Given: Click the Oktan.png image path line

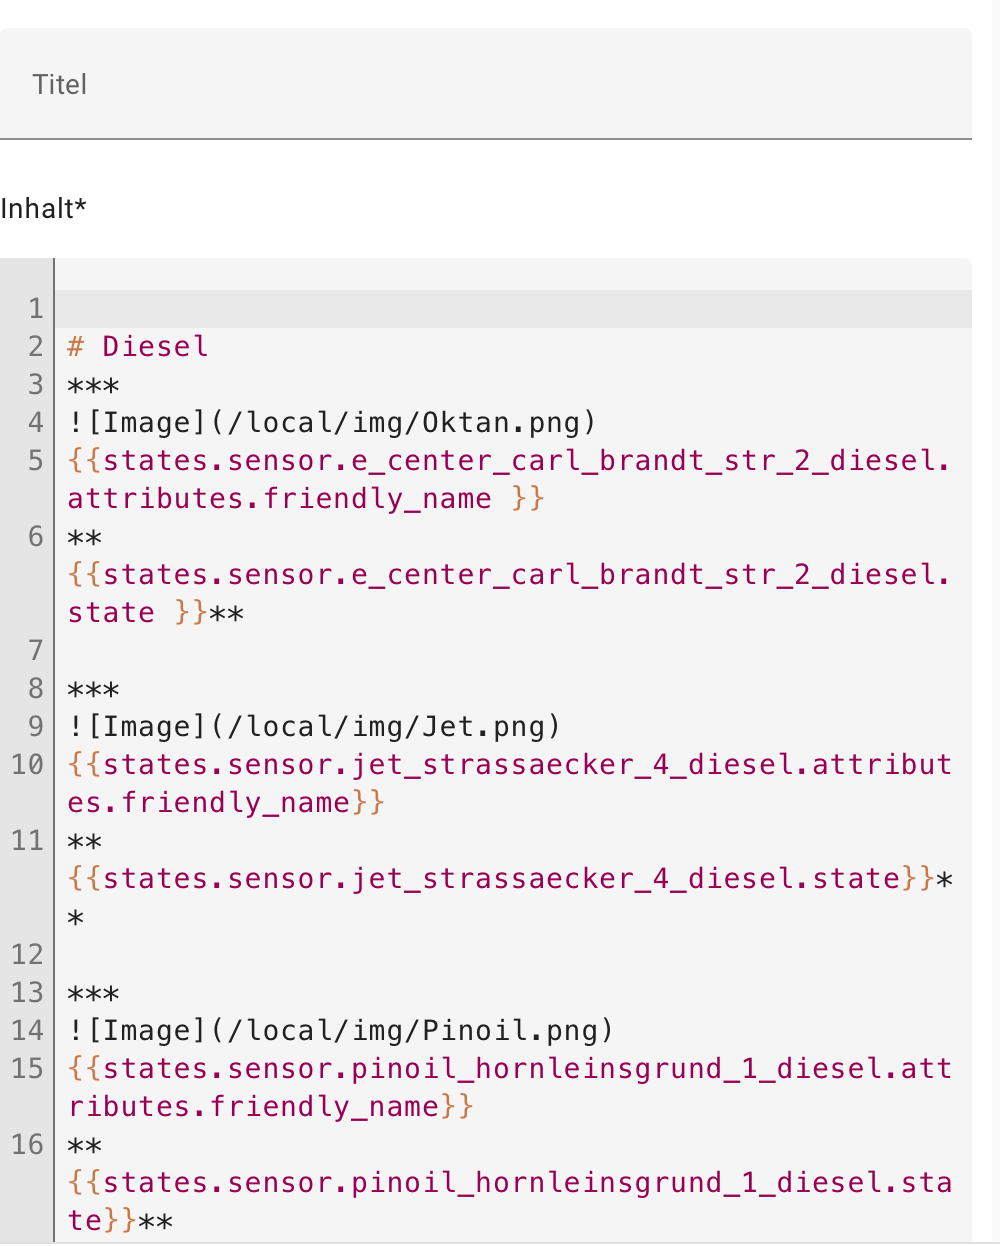Looking at the screenshot, I should tap(332, 423).
